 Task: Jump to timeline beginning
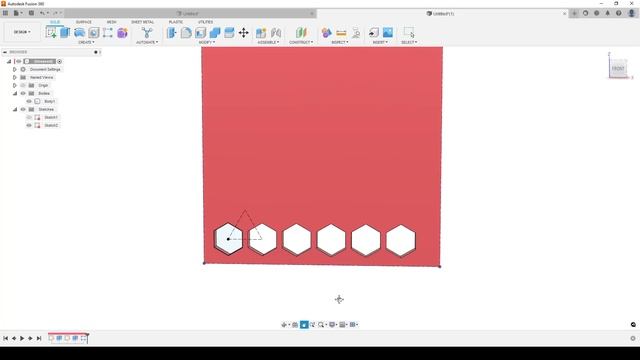click(6, 338)
